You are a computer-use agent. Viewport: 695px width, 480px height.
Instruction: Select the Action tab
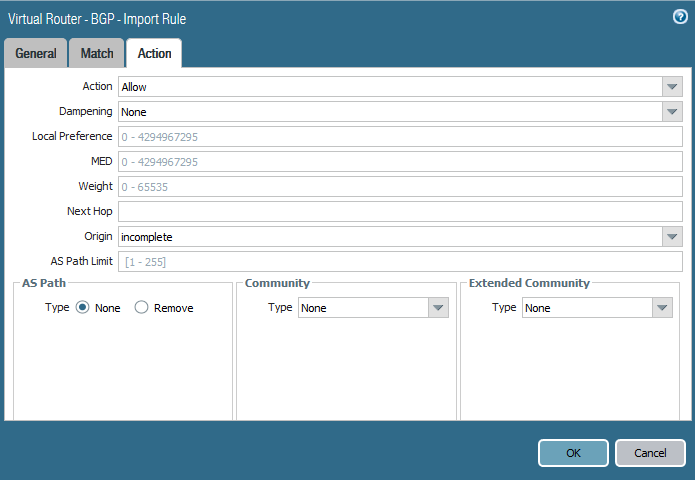tap(154, 54)
